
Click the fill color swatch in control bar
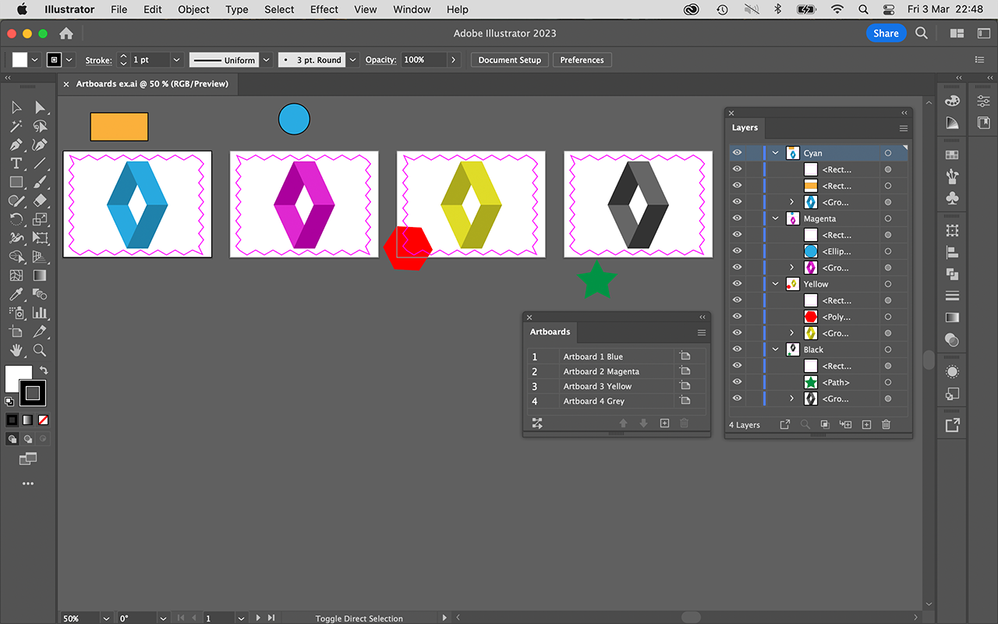pos(20,60)
